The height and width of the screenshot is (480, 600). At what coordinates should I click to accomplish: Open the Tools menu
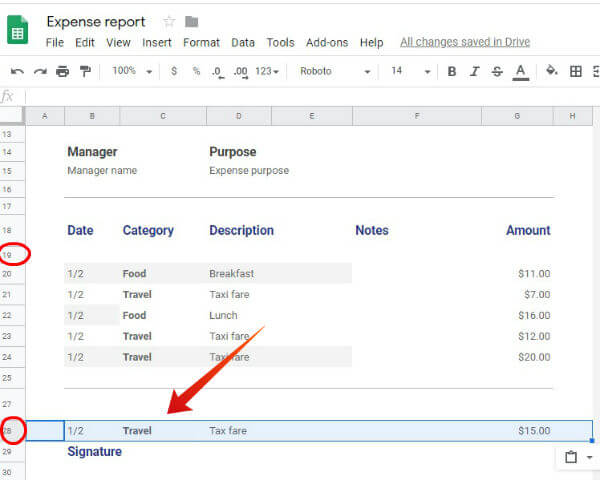[x=280, y=42]
